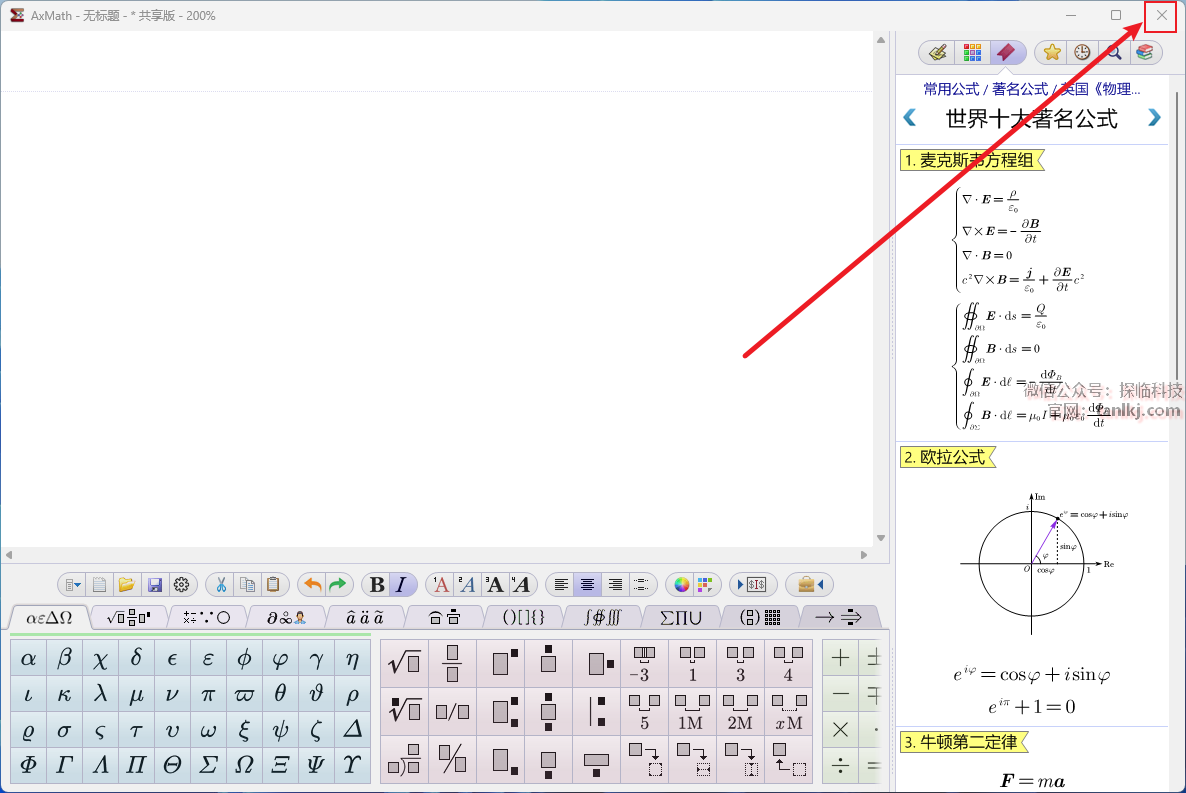Viewport: 1186px width, 793px height.
Task: Click the 常用公式 breadcrumb link
Action: [x=951, y=89]
